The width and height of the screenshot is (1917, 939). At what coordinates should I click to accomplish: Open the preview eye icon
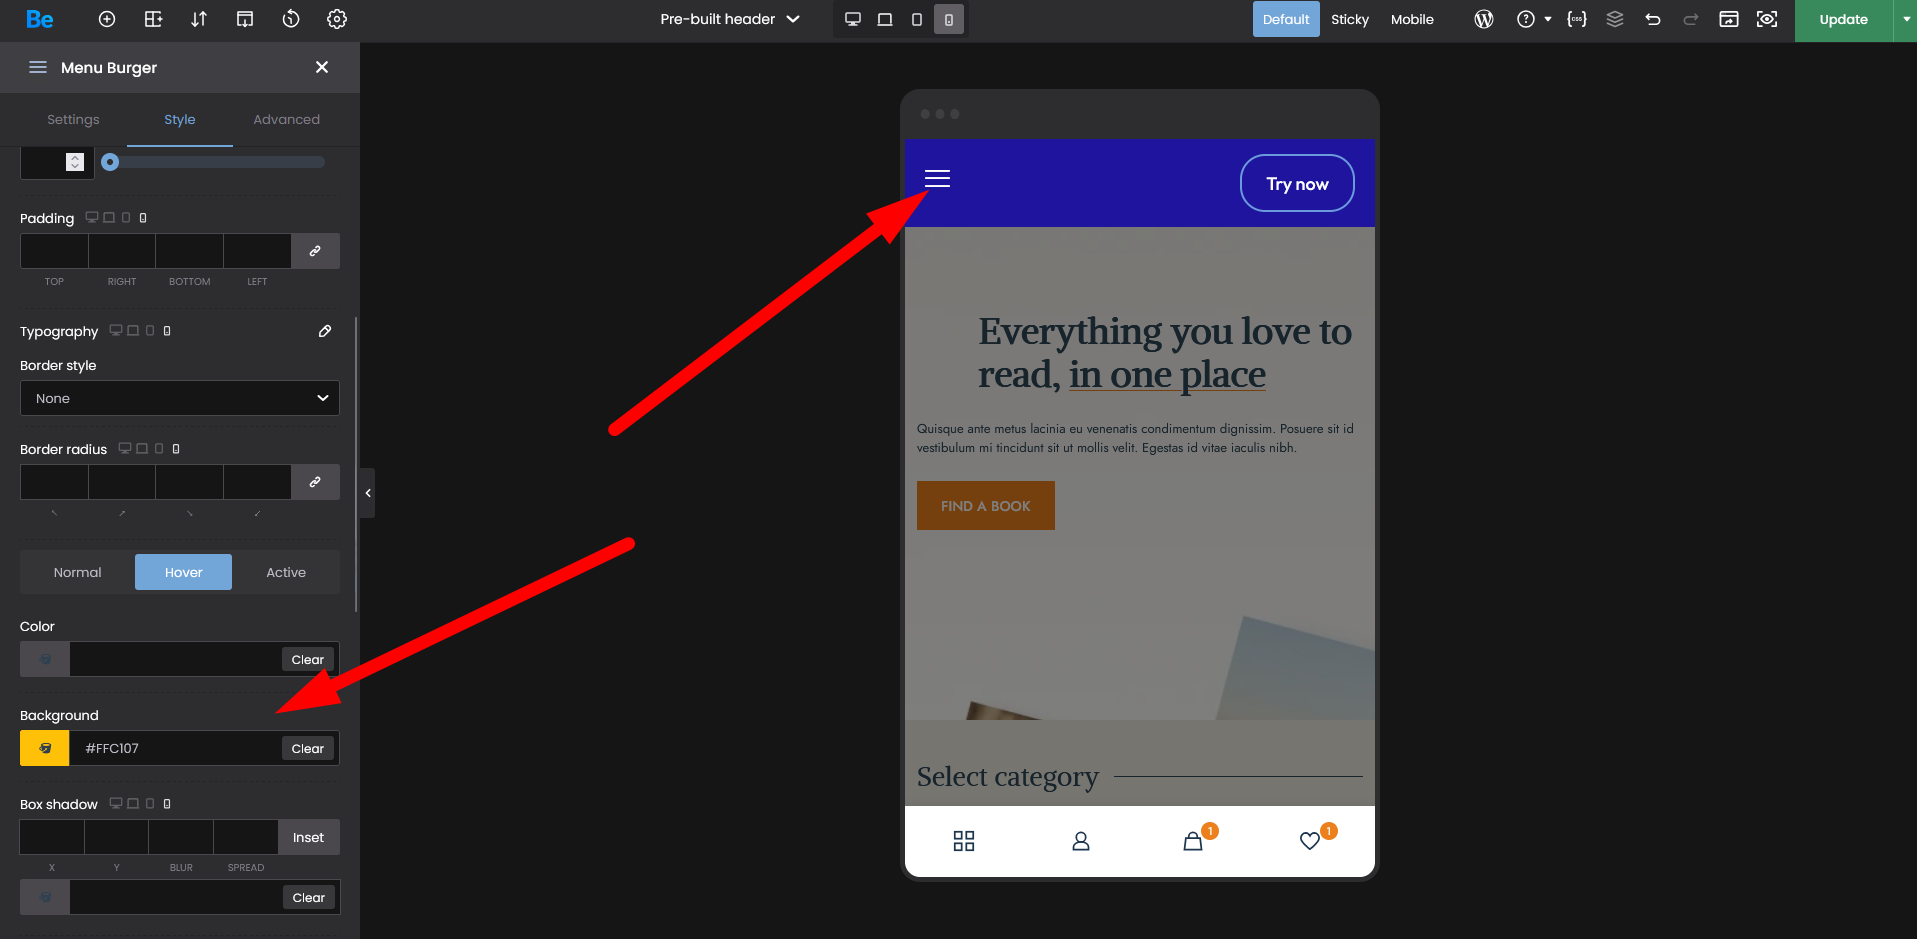tap(1767, 19)
